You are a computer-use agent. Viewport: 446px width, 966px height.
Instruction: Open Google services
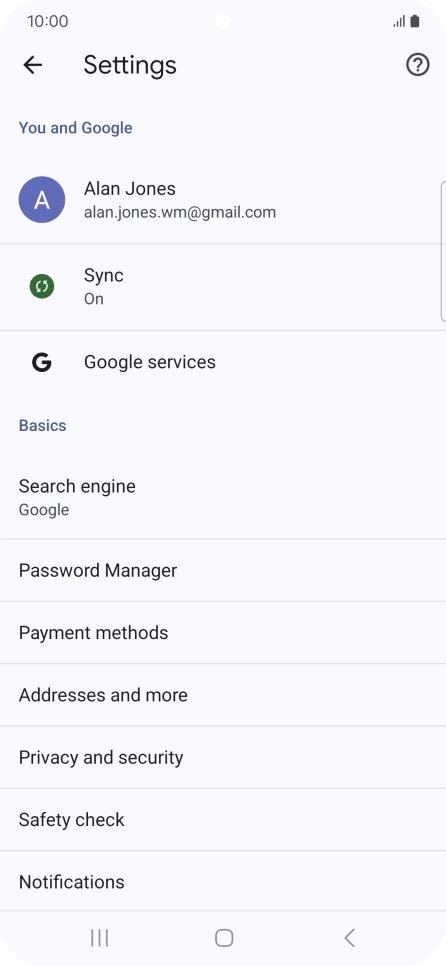click(x=223, y=362)
